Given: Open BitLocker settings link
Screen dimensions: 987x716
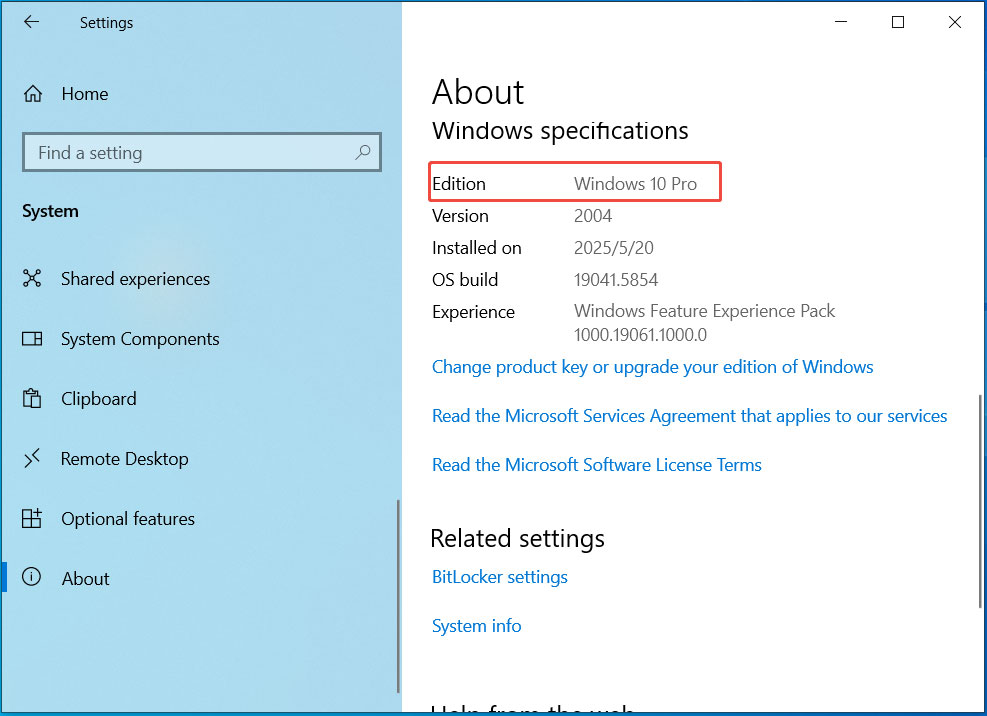Looking at the screenshot, I should 499,577.
